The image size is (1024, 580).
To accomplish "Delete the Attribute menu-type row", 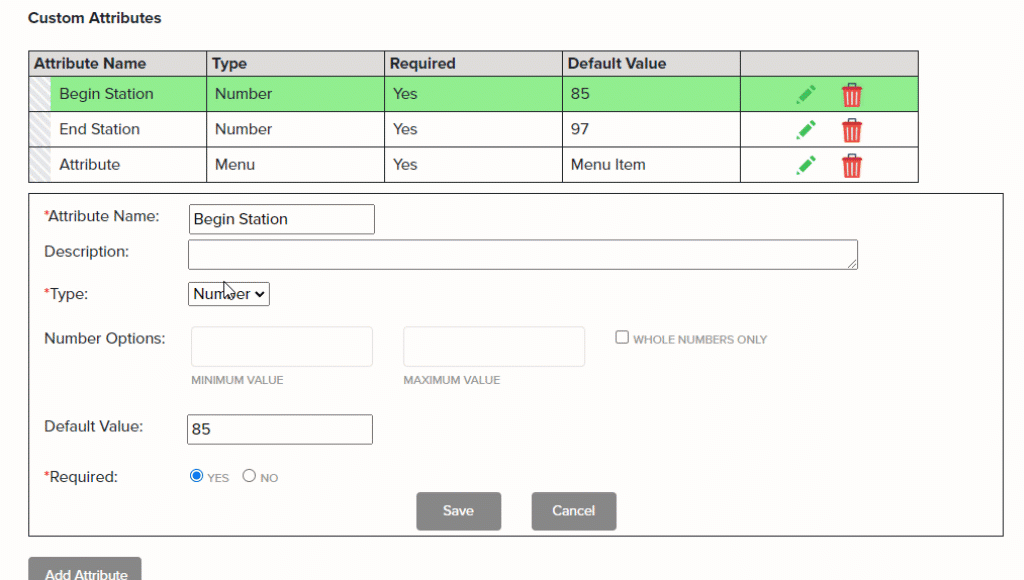I will [851, 164].
